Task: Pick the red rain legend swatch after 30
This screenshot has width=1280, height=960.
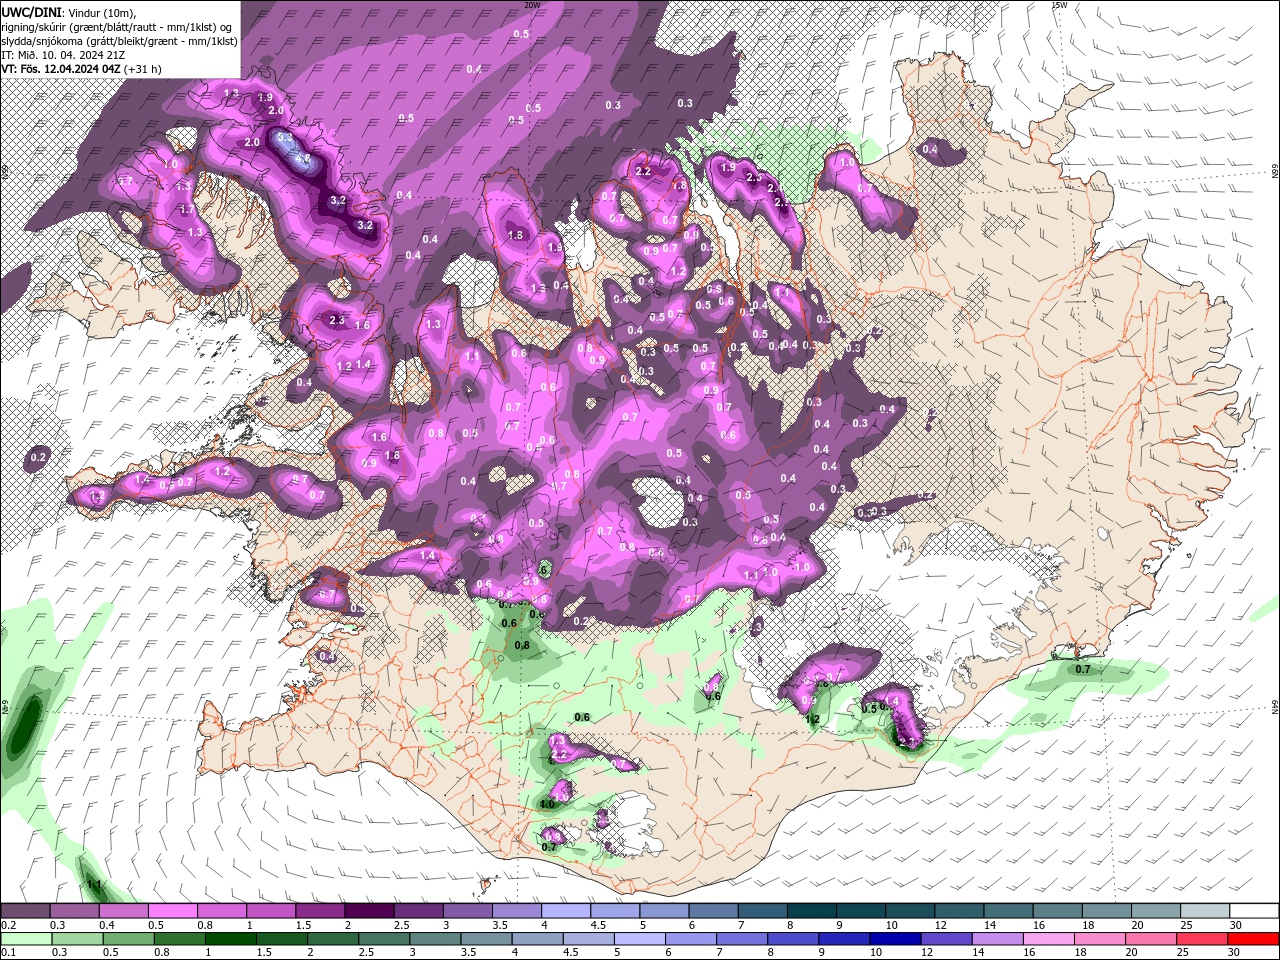Action: (x=1254, y=939)
